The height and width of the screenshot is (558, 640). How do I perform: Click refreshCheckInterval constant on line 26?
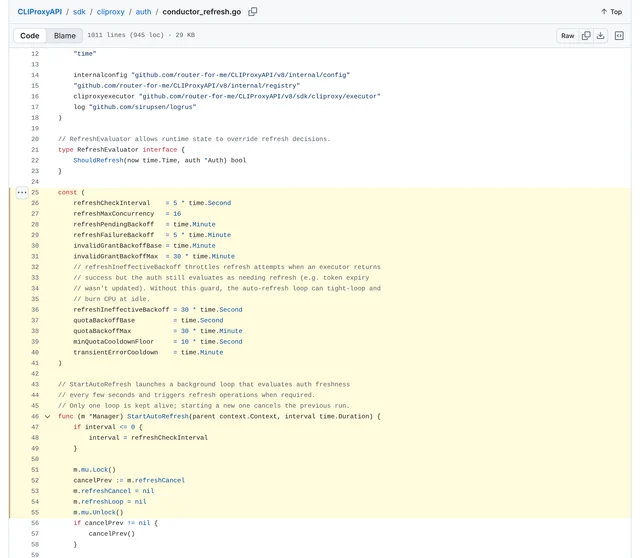tap(112, 203)
